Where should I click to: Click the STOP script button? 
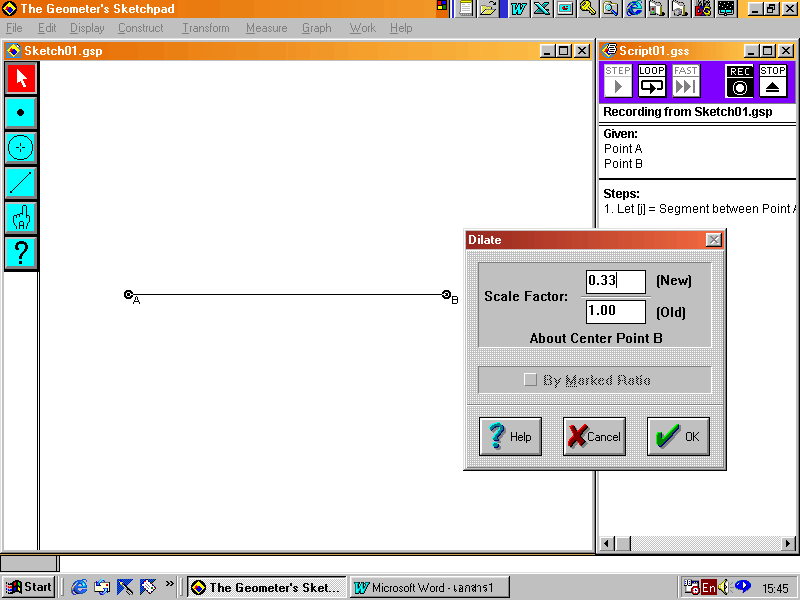point(773,81)
